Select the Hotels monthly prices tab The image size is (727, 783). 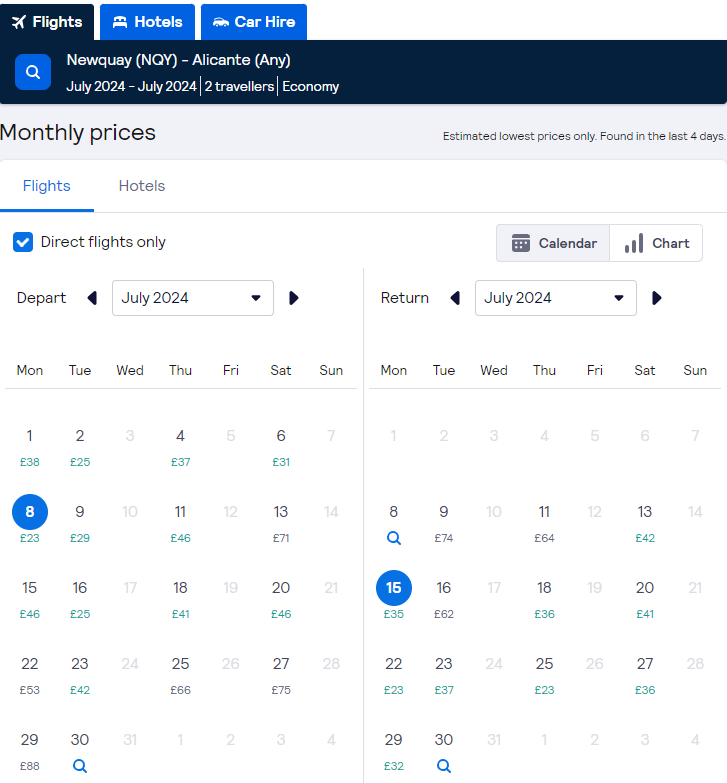pyautogui.click(x=142, y=186)
